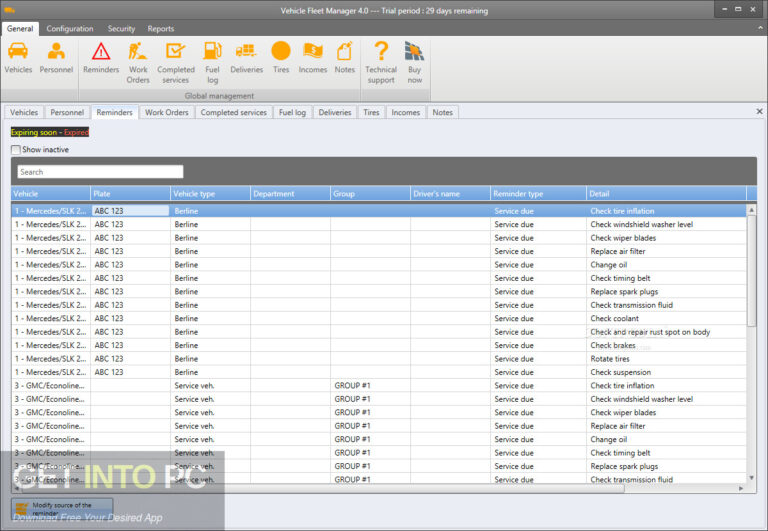Select 'Check and repair rust spot on body'
Image resolution: width=768 pixels, height=531 pixels.
click(379, 332)
